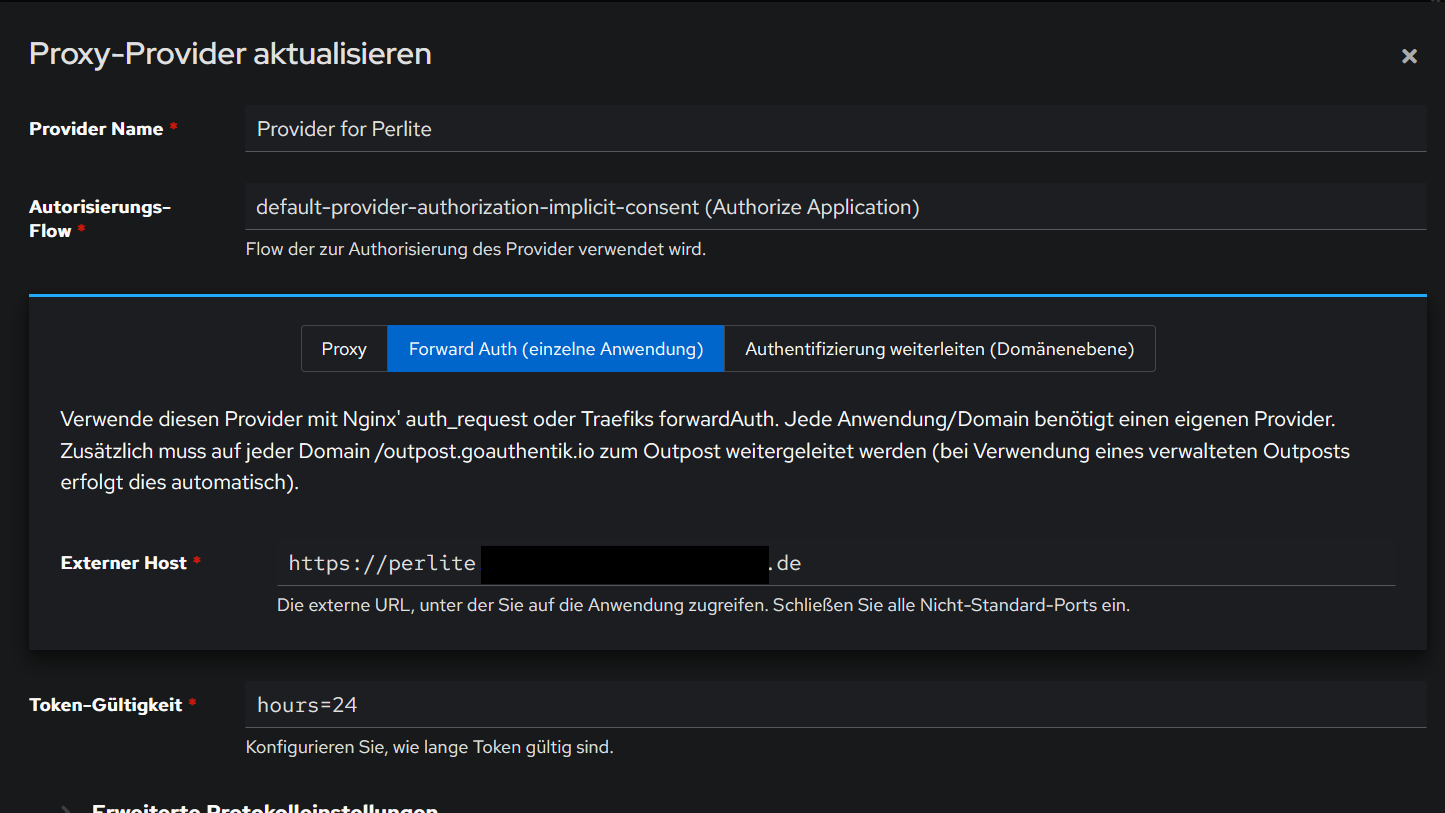This screenshot has width=1445, height=813.
Task: Select Forward Auth (einzelne Anwendung) tab
Action: [x=555, y=349]
